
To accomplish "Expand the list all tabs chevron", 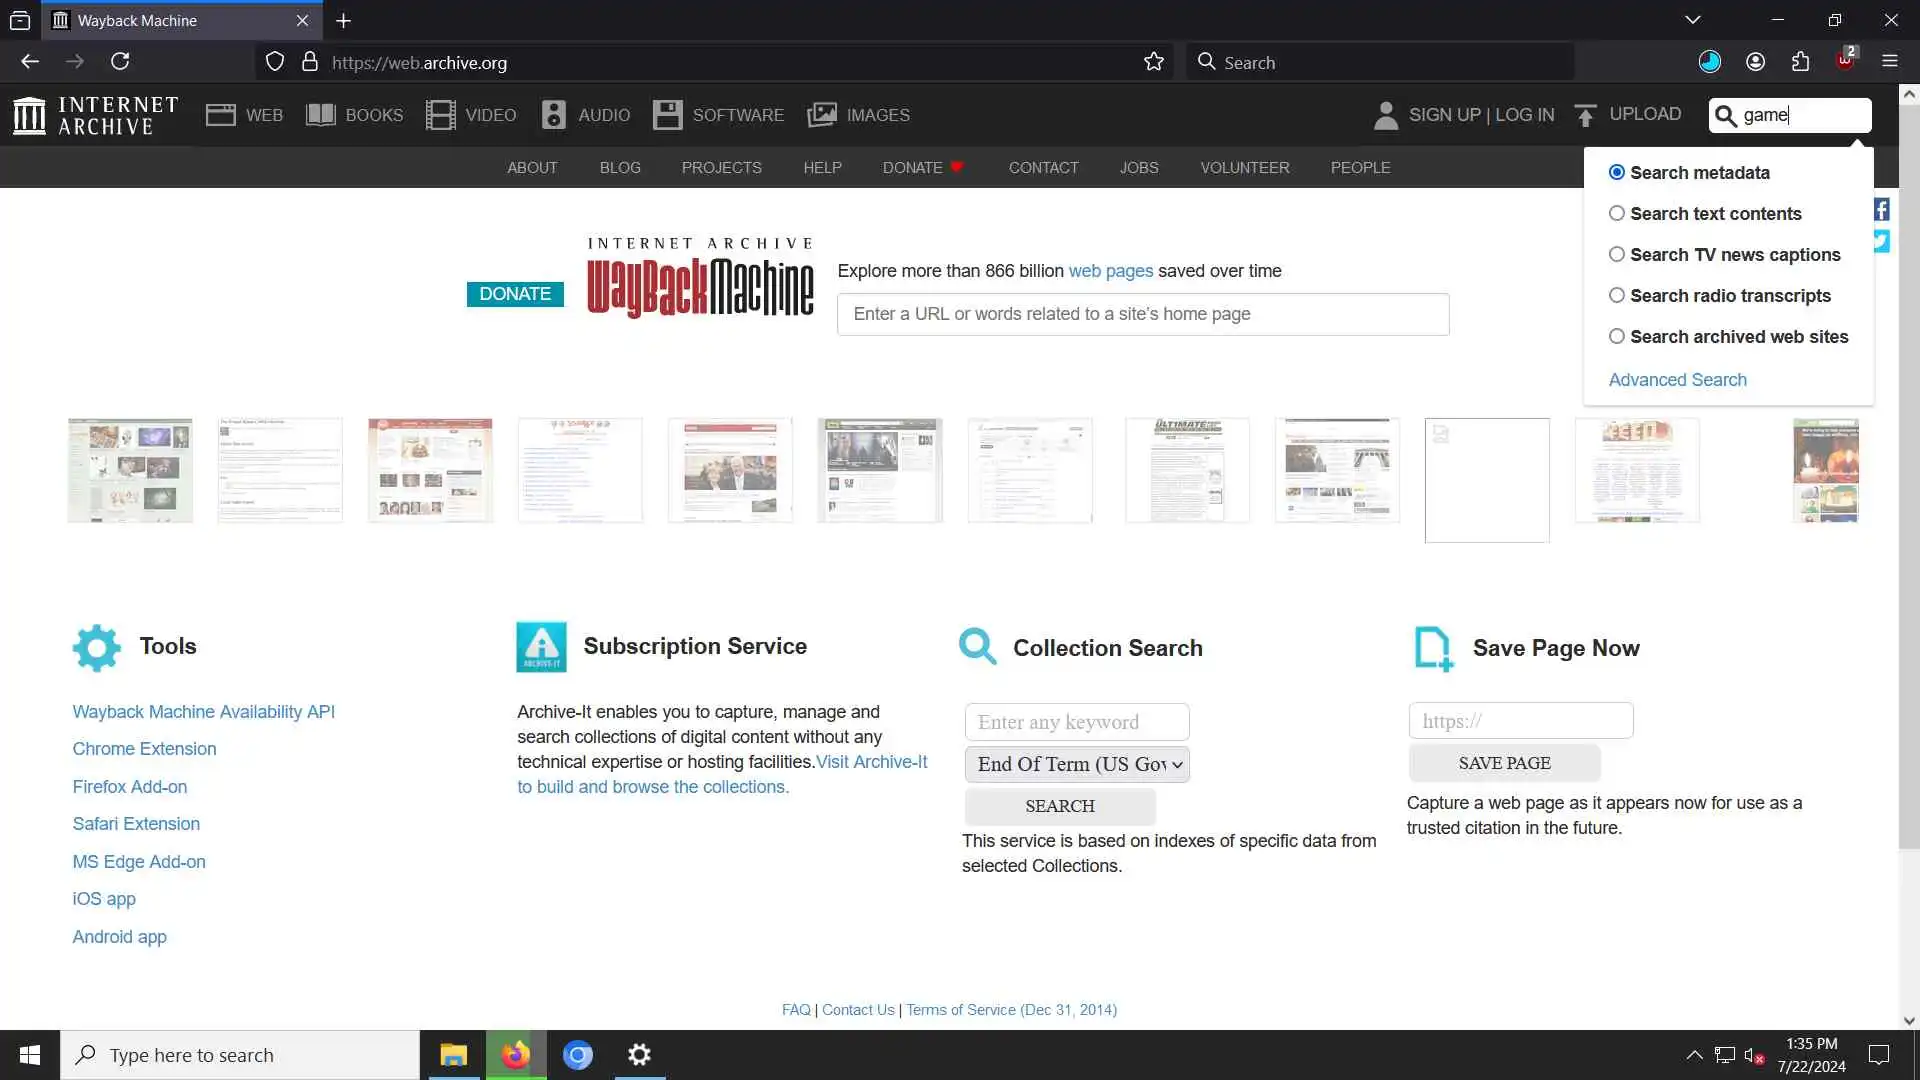I will pyautogui.click(x=1692, y=20).
